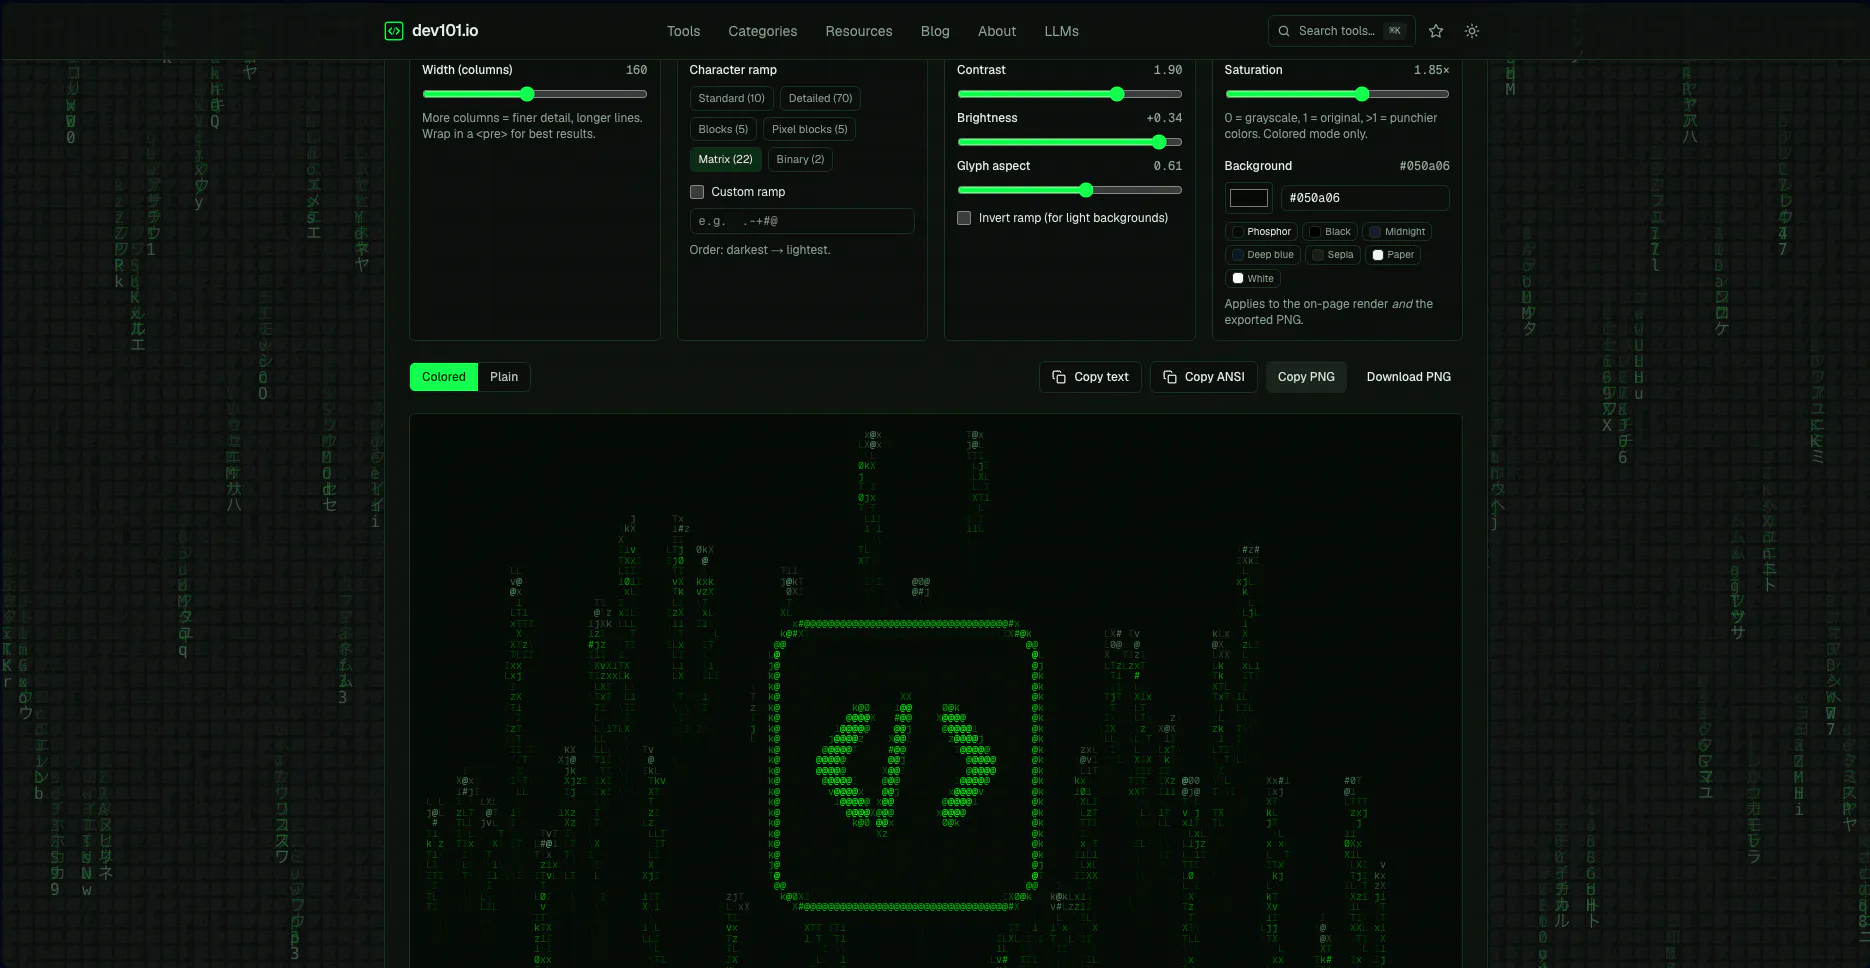The image size is (1870, 968).
Task: Click the Download PNG button
Action: click(x=1409, y=377)
